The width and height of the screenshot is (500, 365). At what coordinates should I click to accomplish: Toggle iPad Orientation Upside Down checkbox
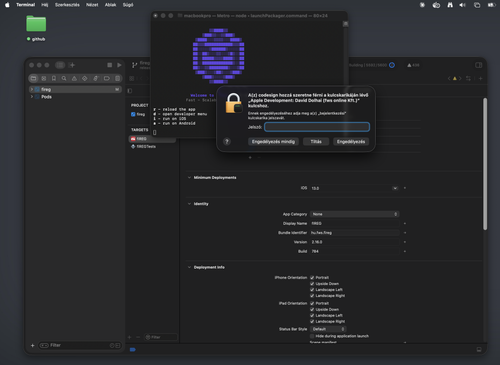tap(312, 309)
